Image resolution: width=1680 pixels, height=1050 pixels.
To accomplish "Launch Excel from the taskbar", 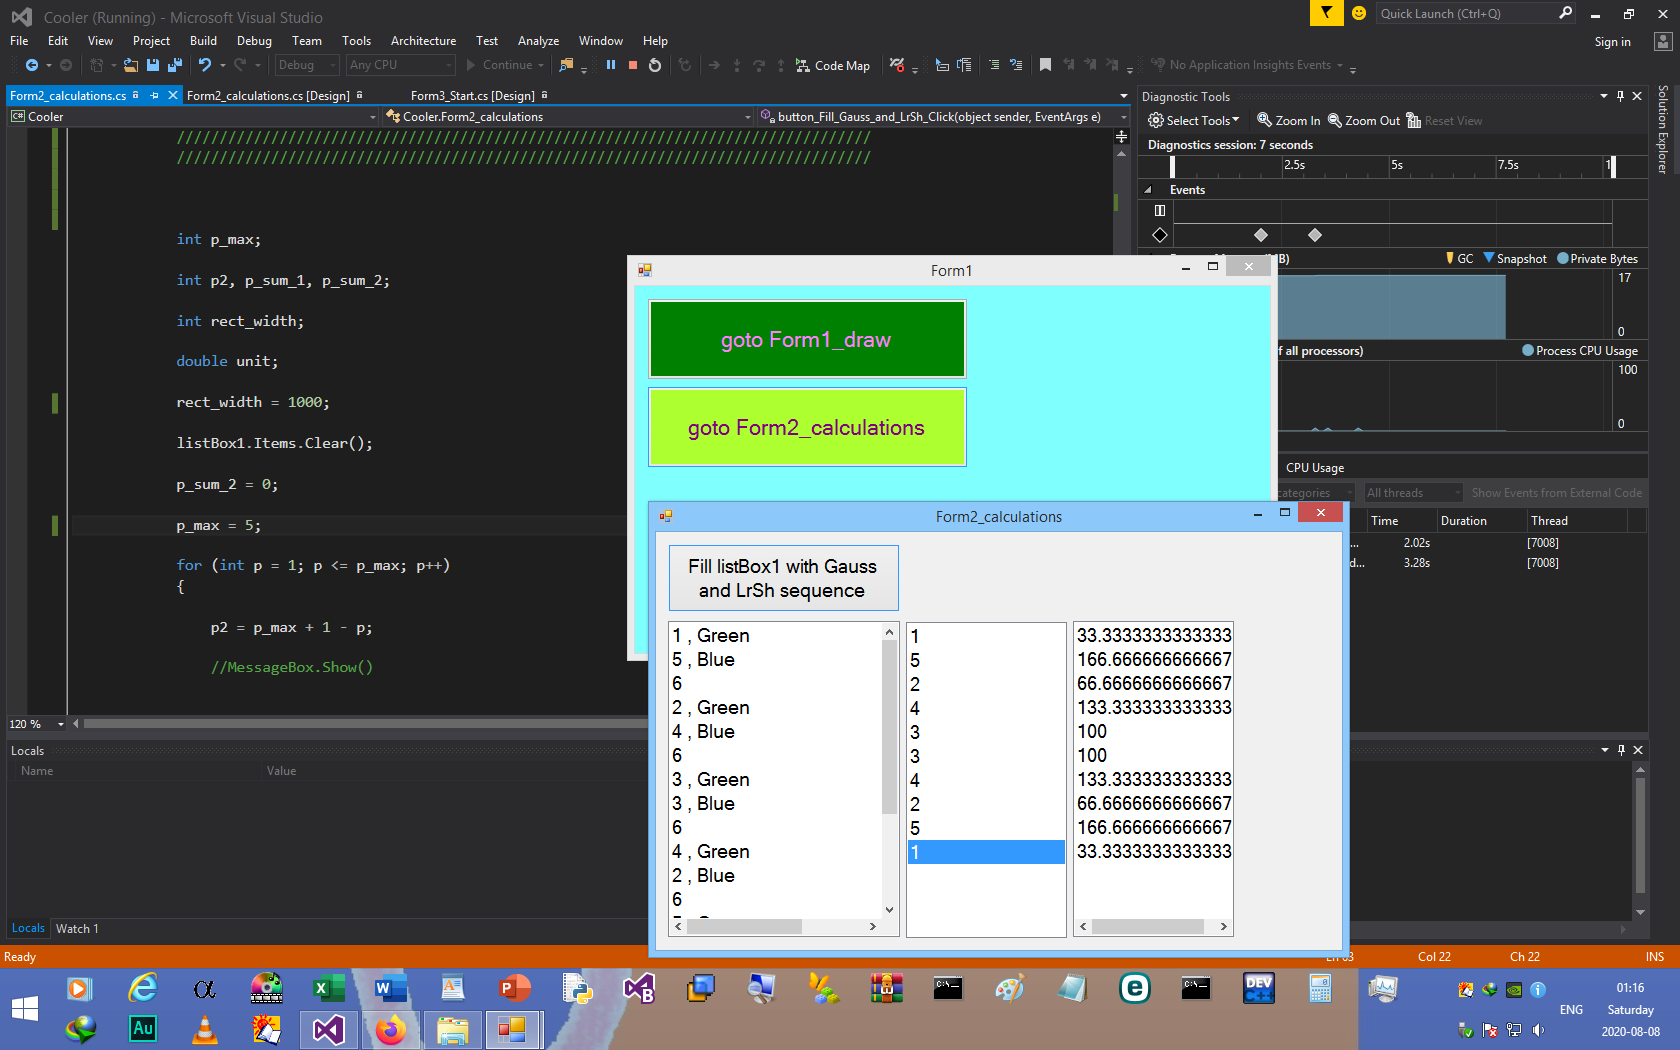I will tap(328, 989).
